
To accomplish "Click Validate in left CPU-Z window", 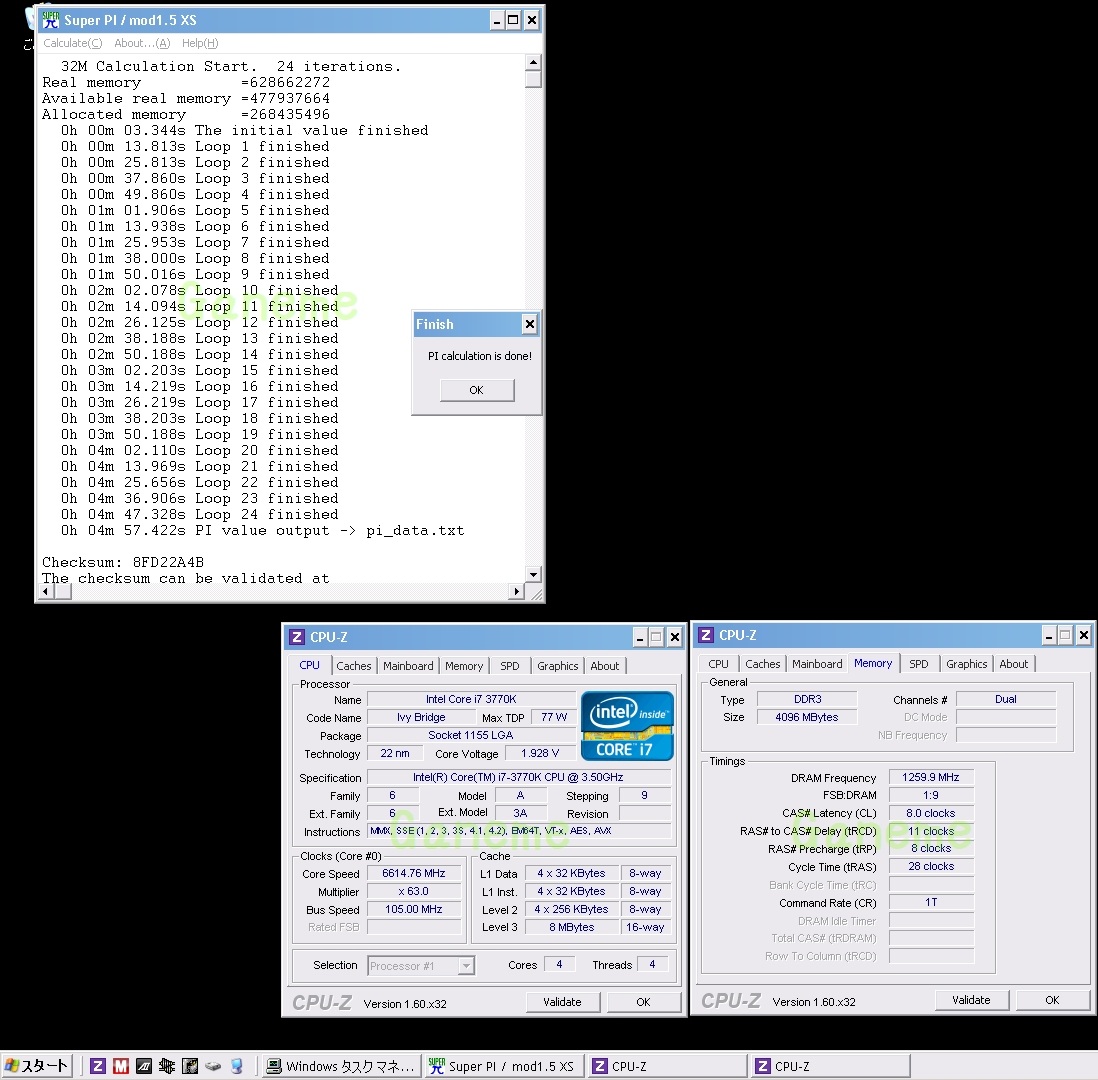I will click(562, 1002).
